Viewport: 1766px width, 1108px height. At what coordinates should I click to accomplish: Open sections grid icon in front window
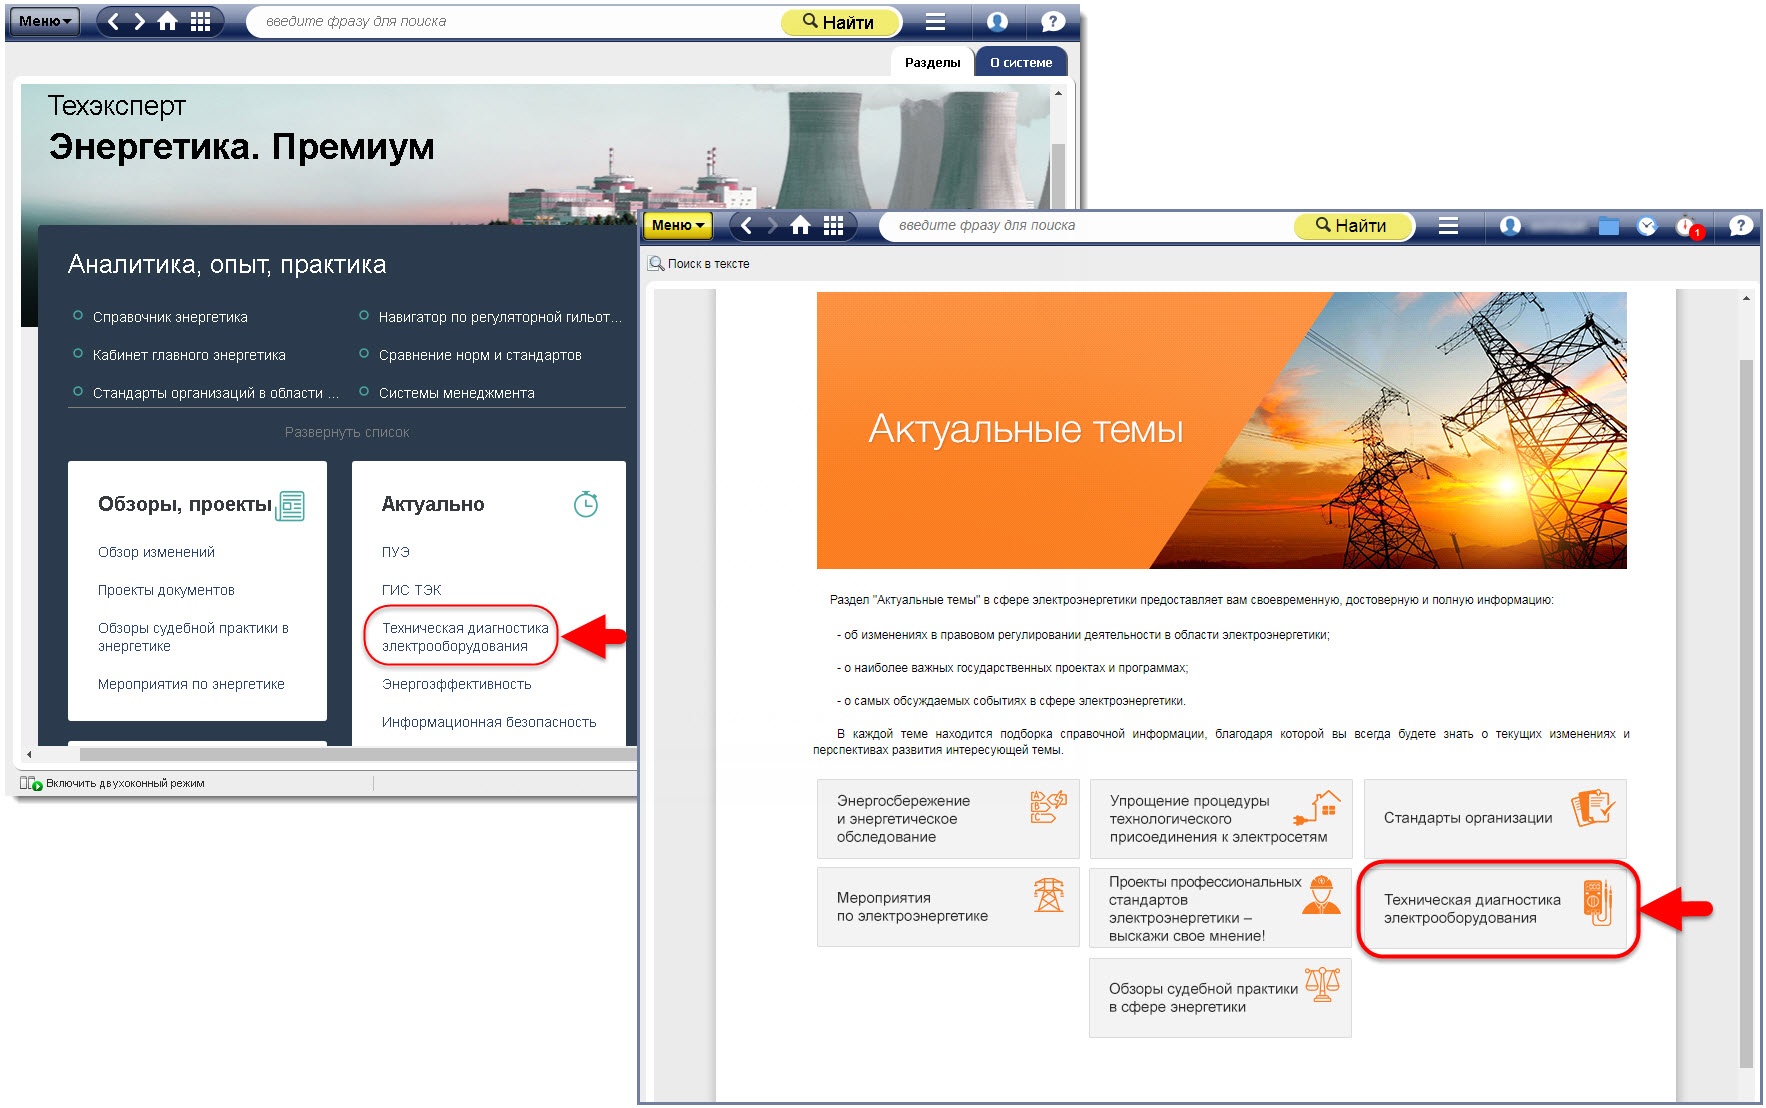tap(833, 225)
